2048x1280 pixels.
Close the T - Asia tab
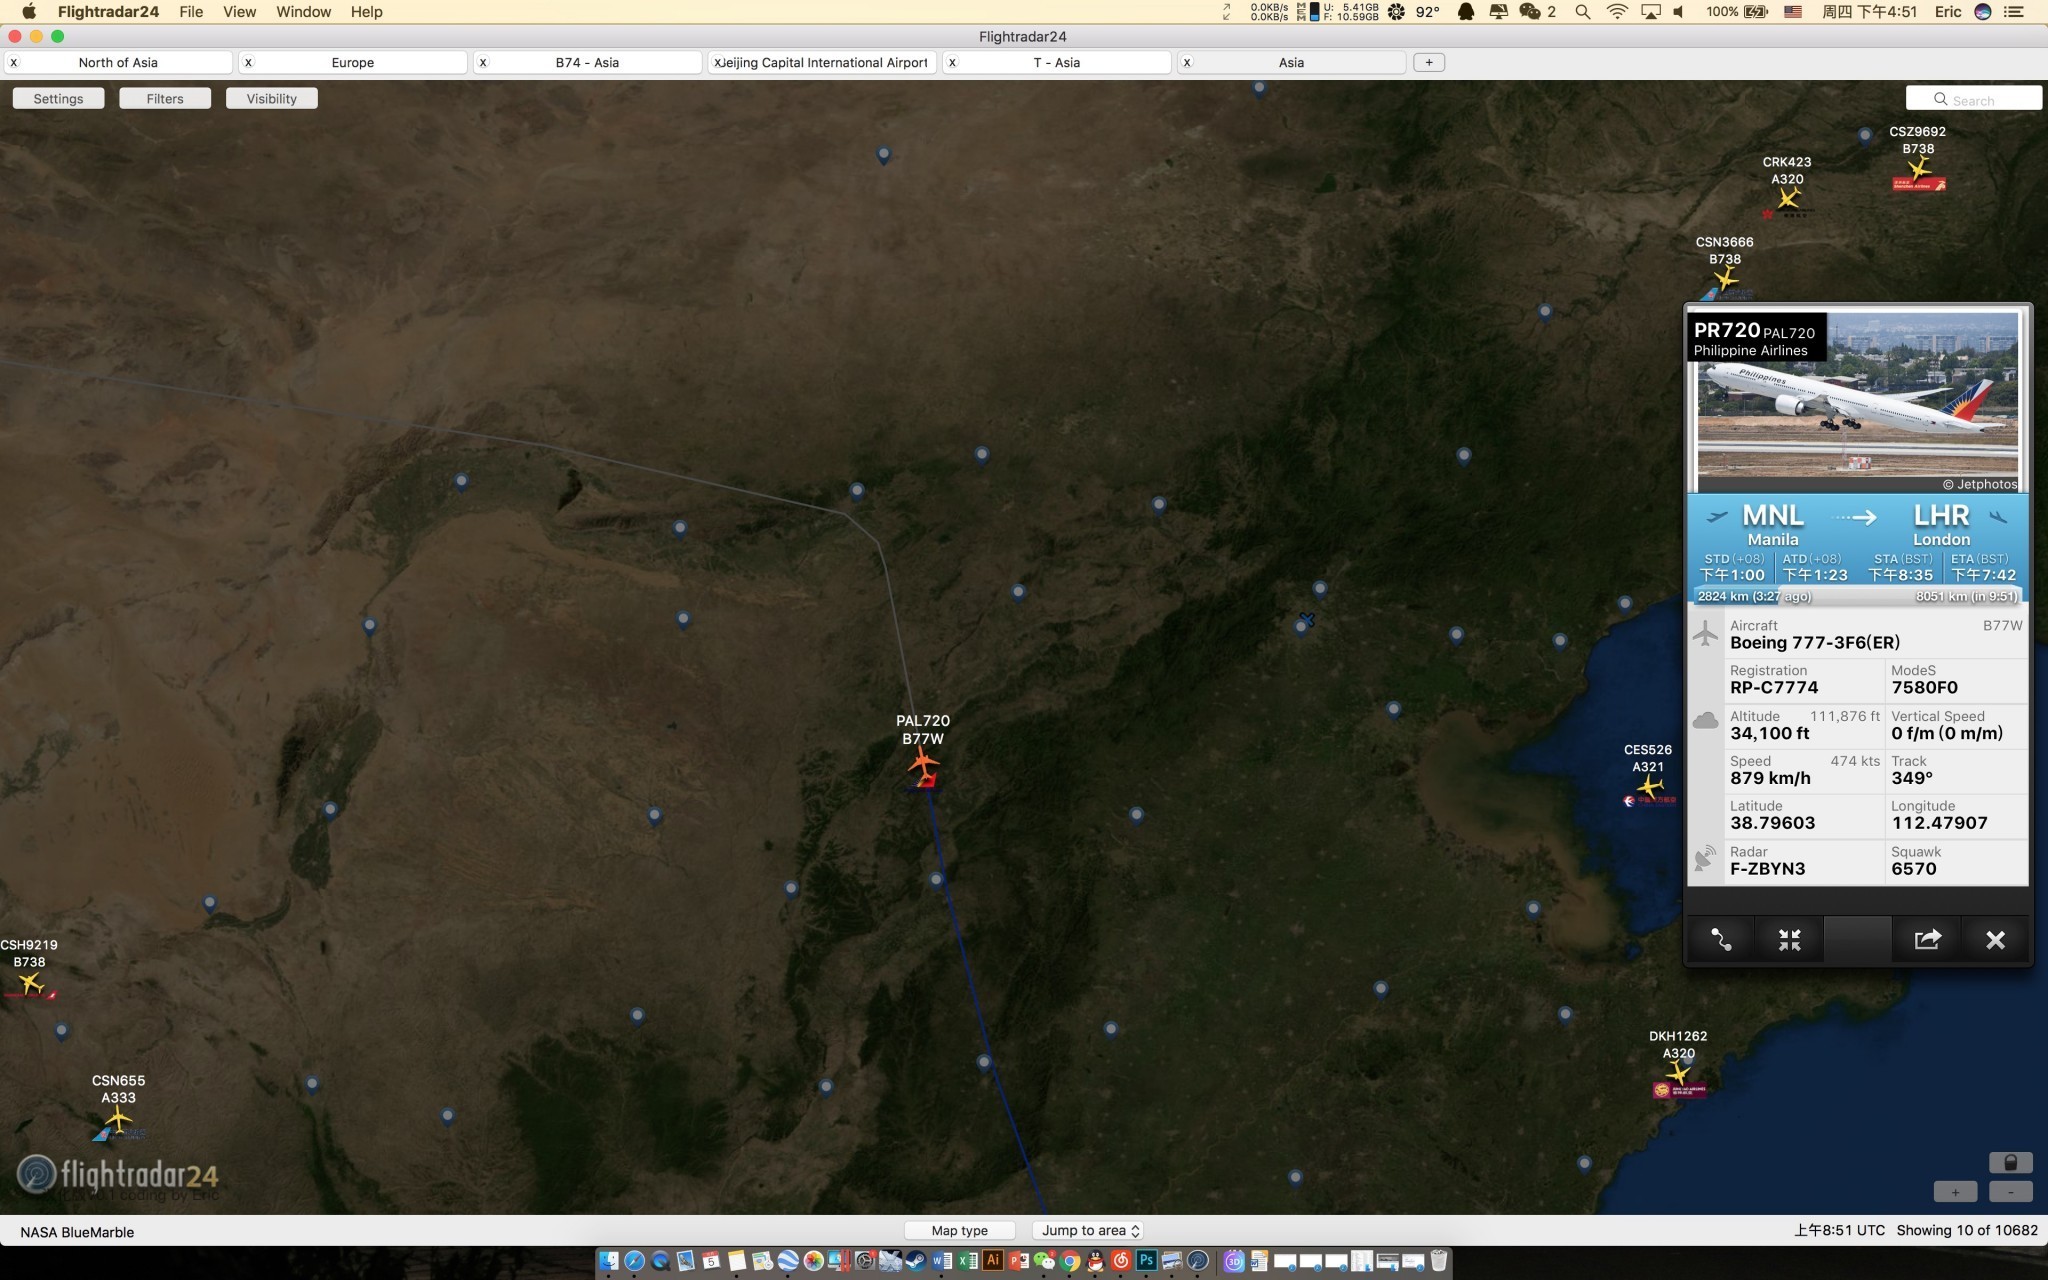(952, 62)
